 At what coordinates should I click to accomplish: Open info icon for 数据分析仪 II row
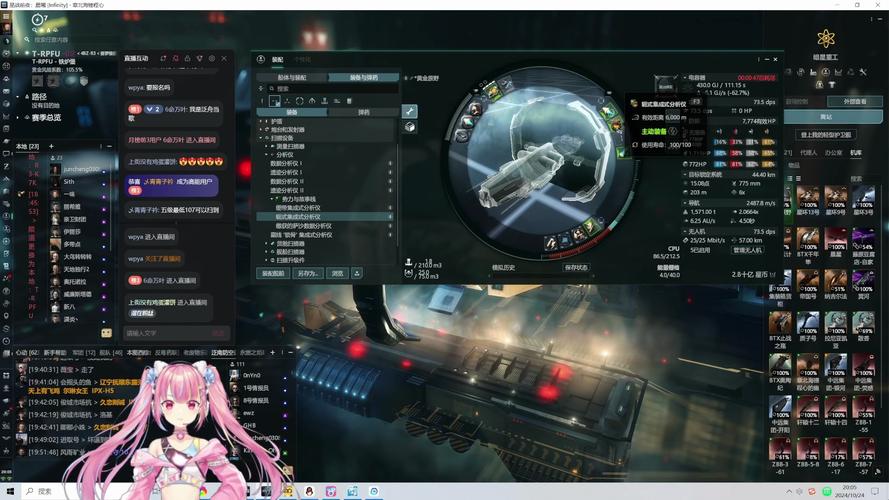(390, 181)
